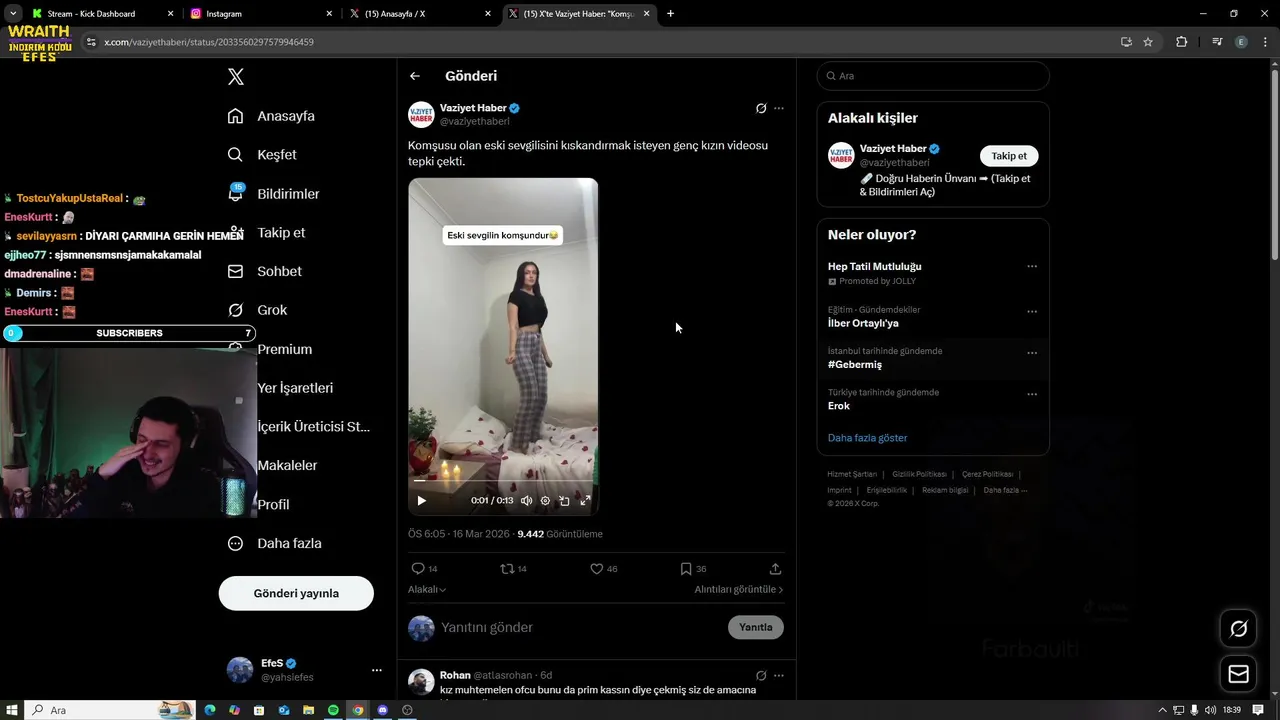The width and height of the screenshot is (1280, 720).
Task: Play the video with the play button
Action: coord(421,500)
